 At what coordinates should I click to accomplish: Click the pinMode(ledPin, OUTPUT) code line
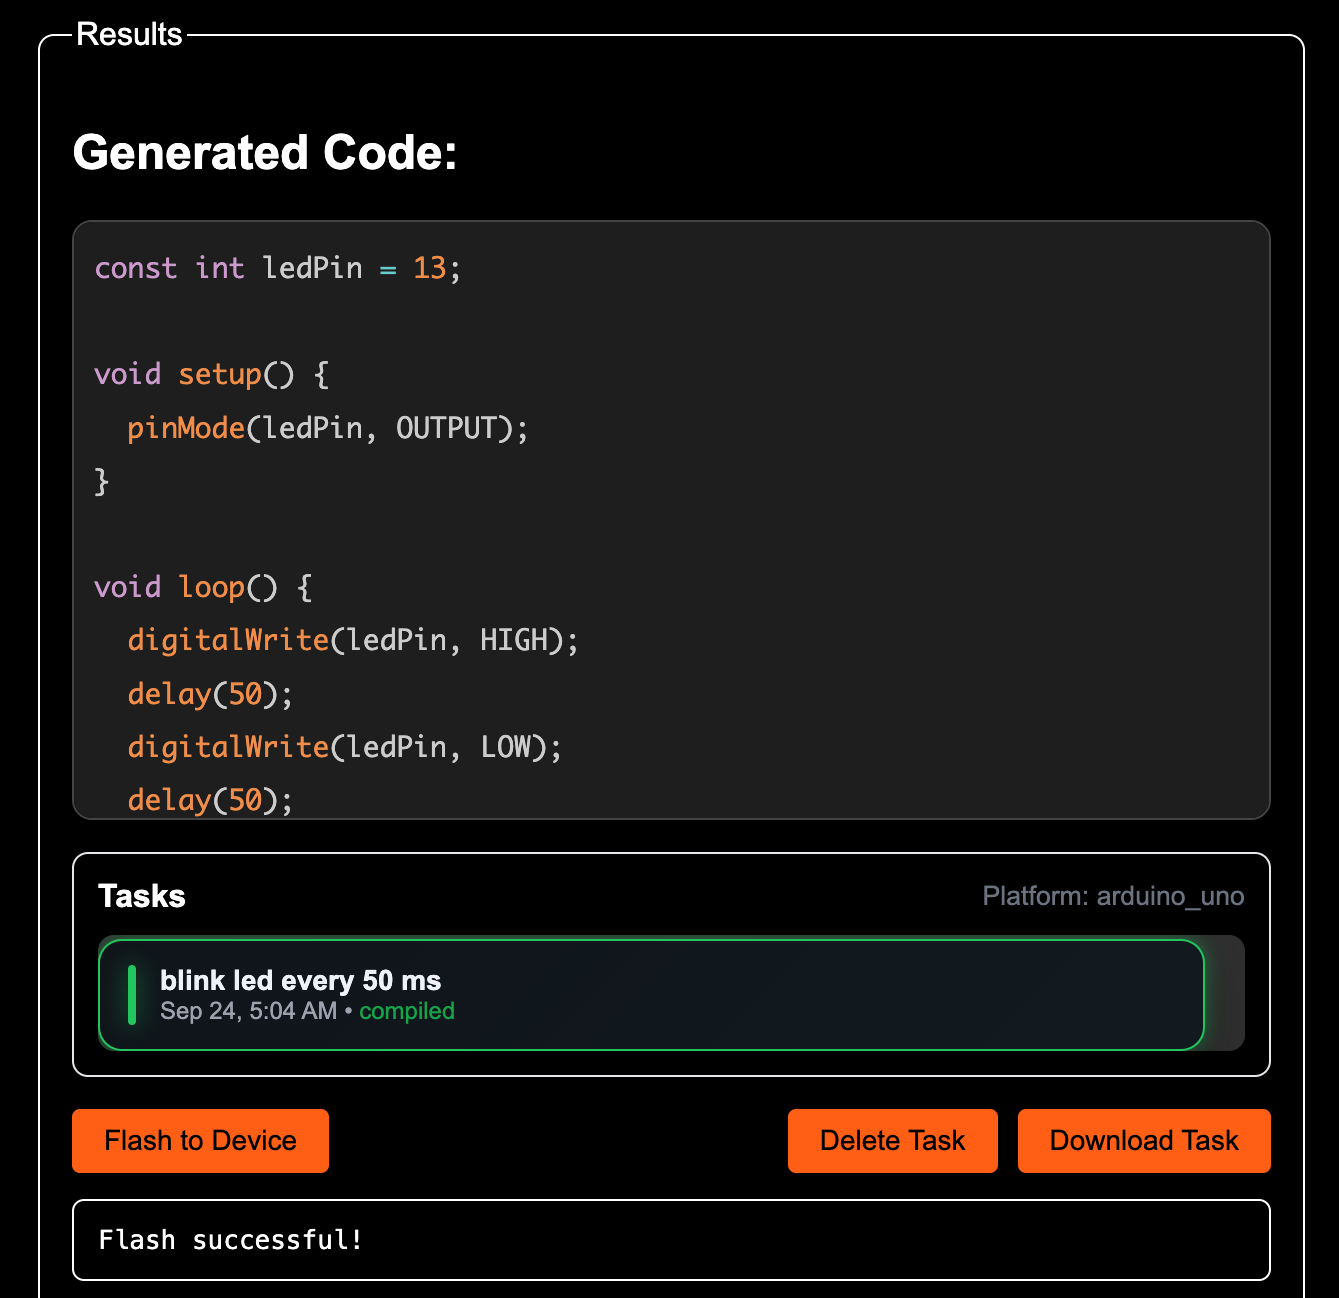pyautogui.click(x=327, y=428)
